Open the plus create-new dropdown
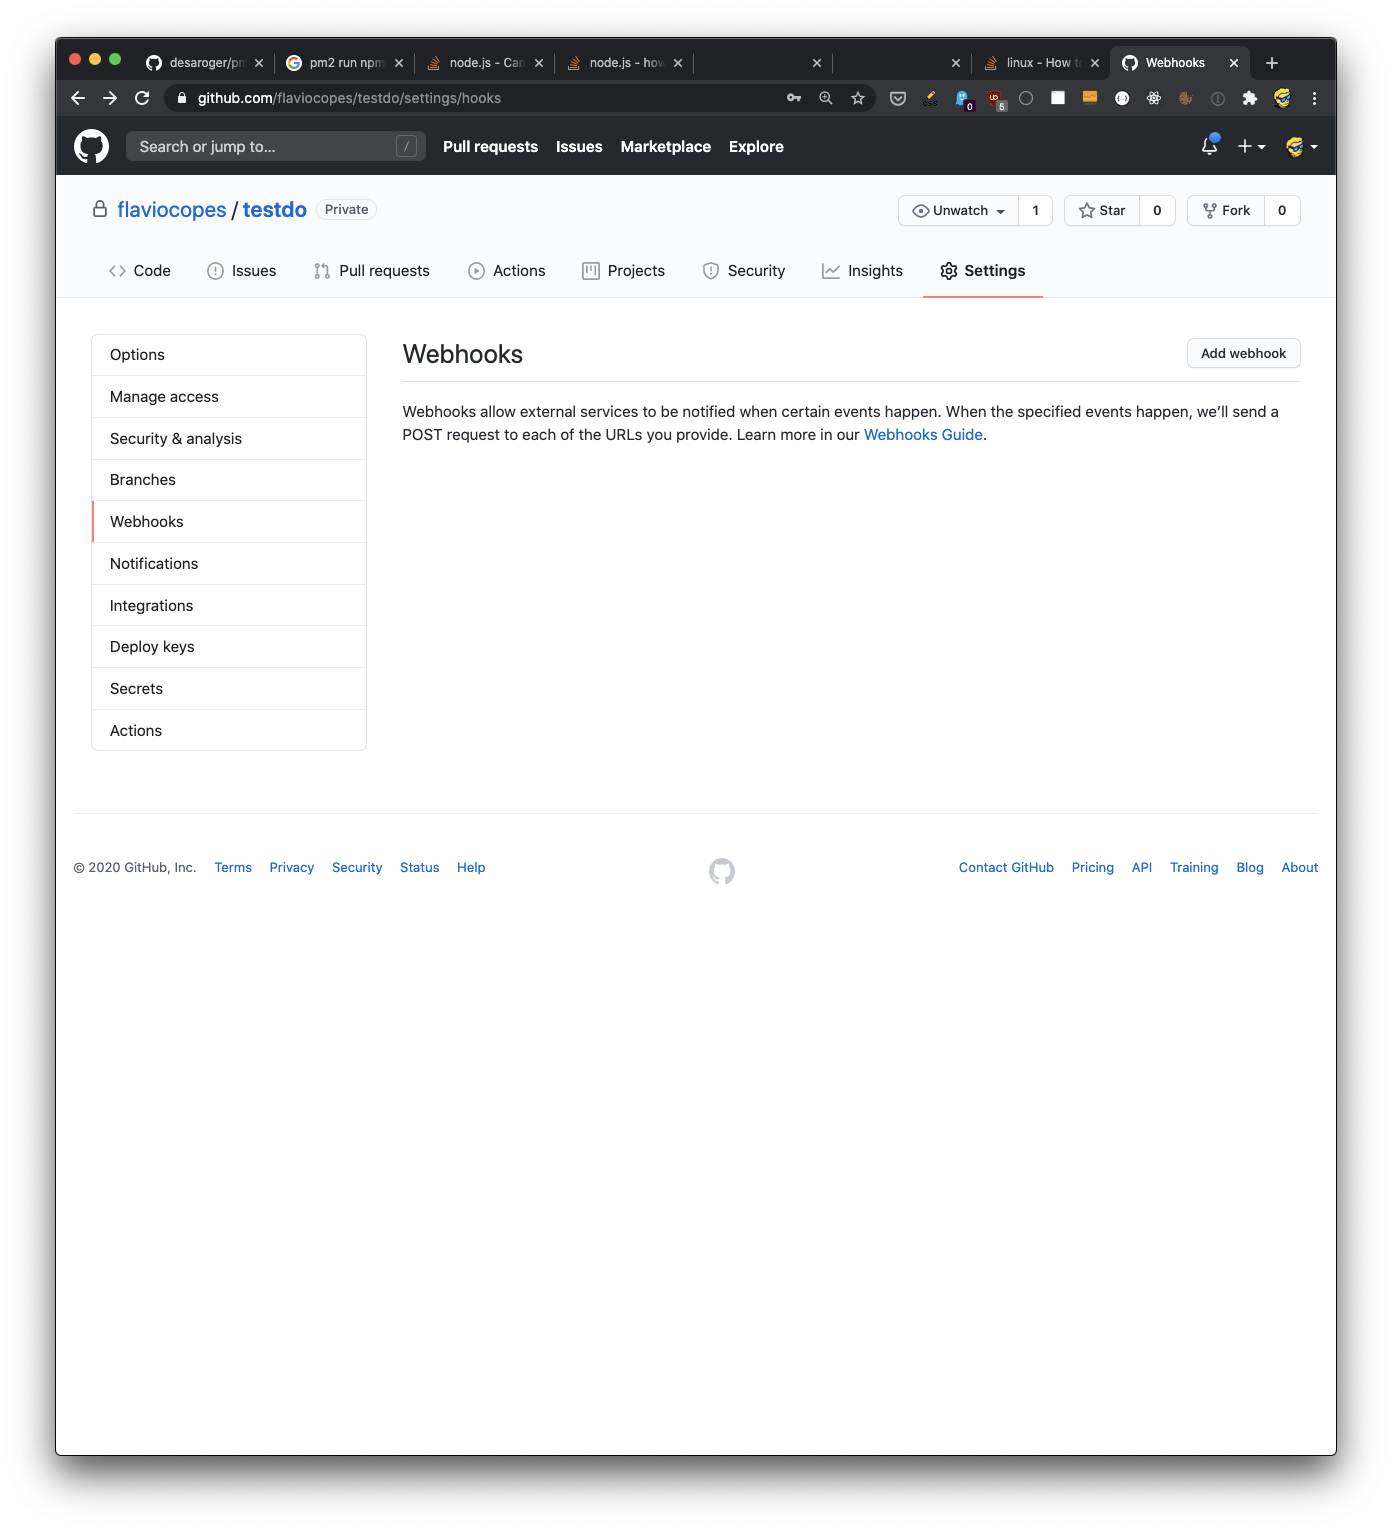The image size is (1392, 1529). tap(1251, 147)
